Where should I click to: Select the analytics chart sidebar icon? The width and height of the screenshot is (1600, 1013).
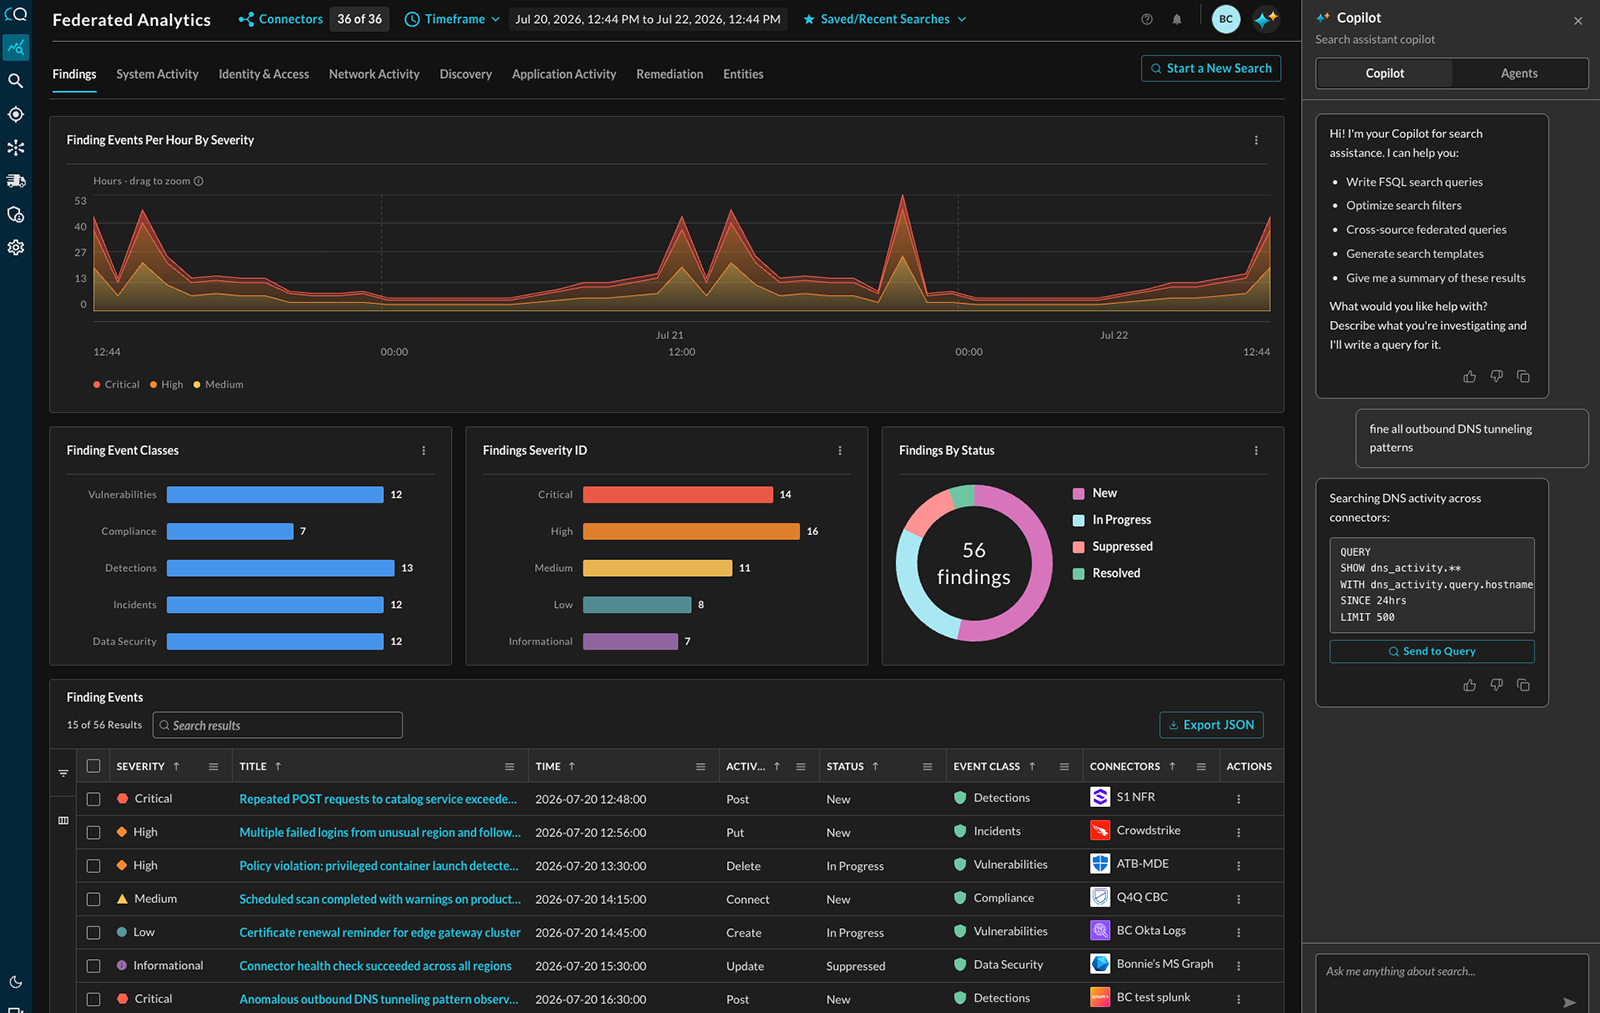[x=15, y=47]
